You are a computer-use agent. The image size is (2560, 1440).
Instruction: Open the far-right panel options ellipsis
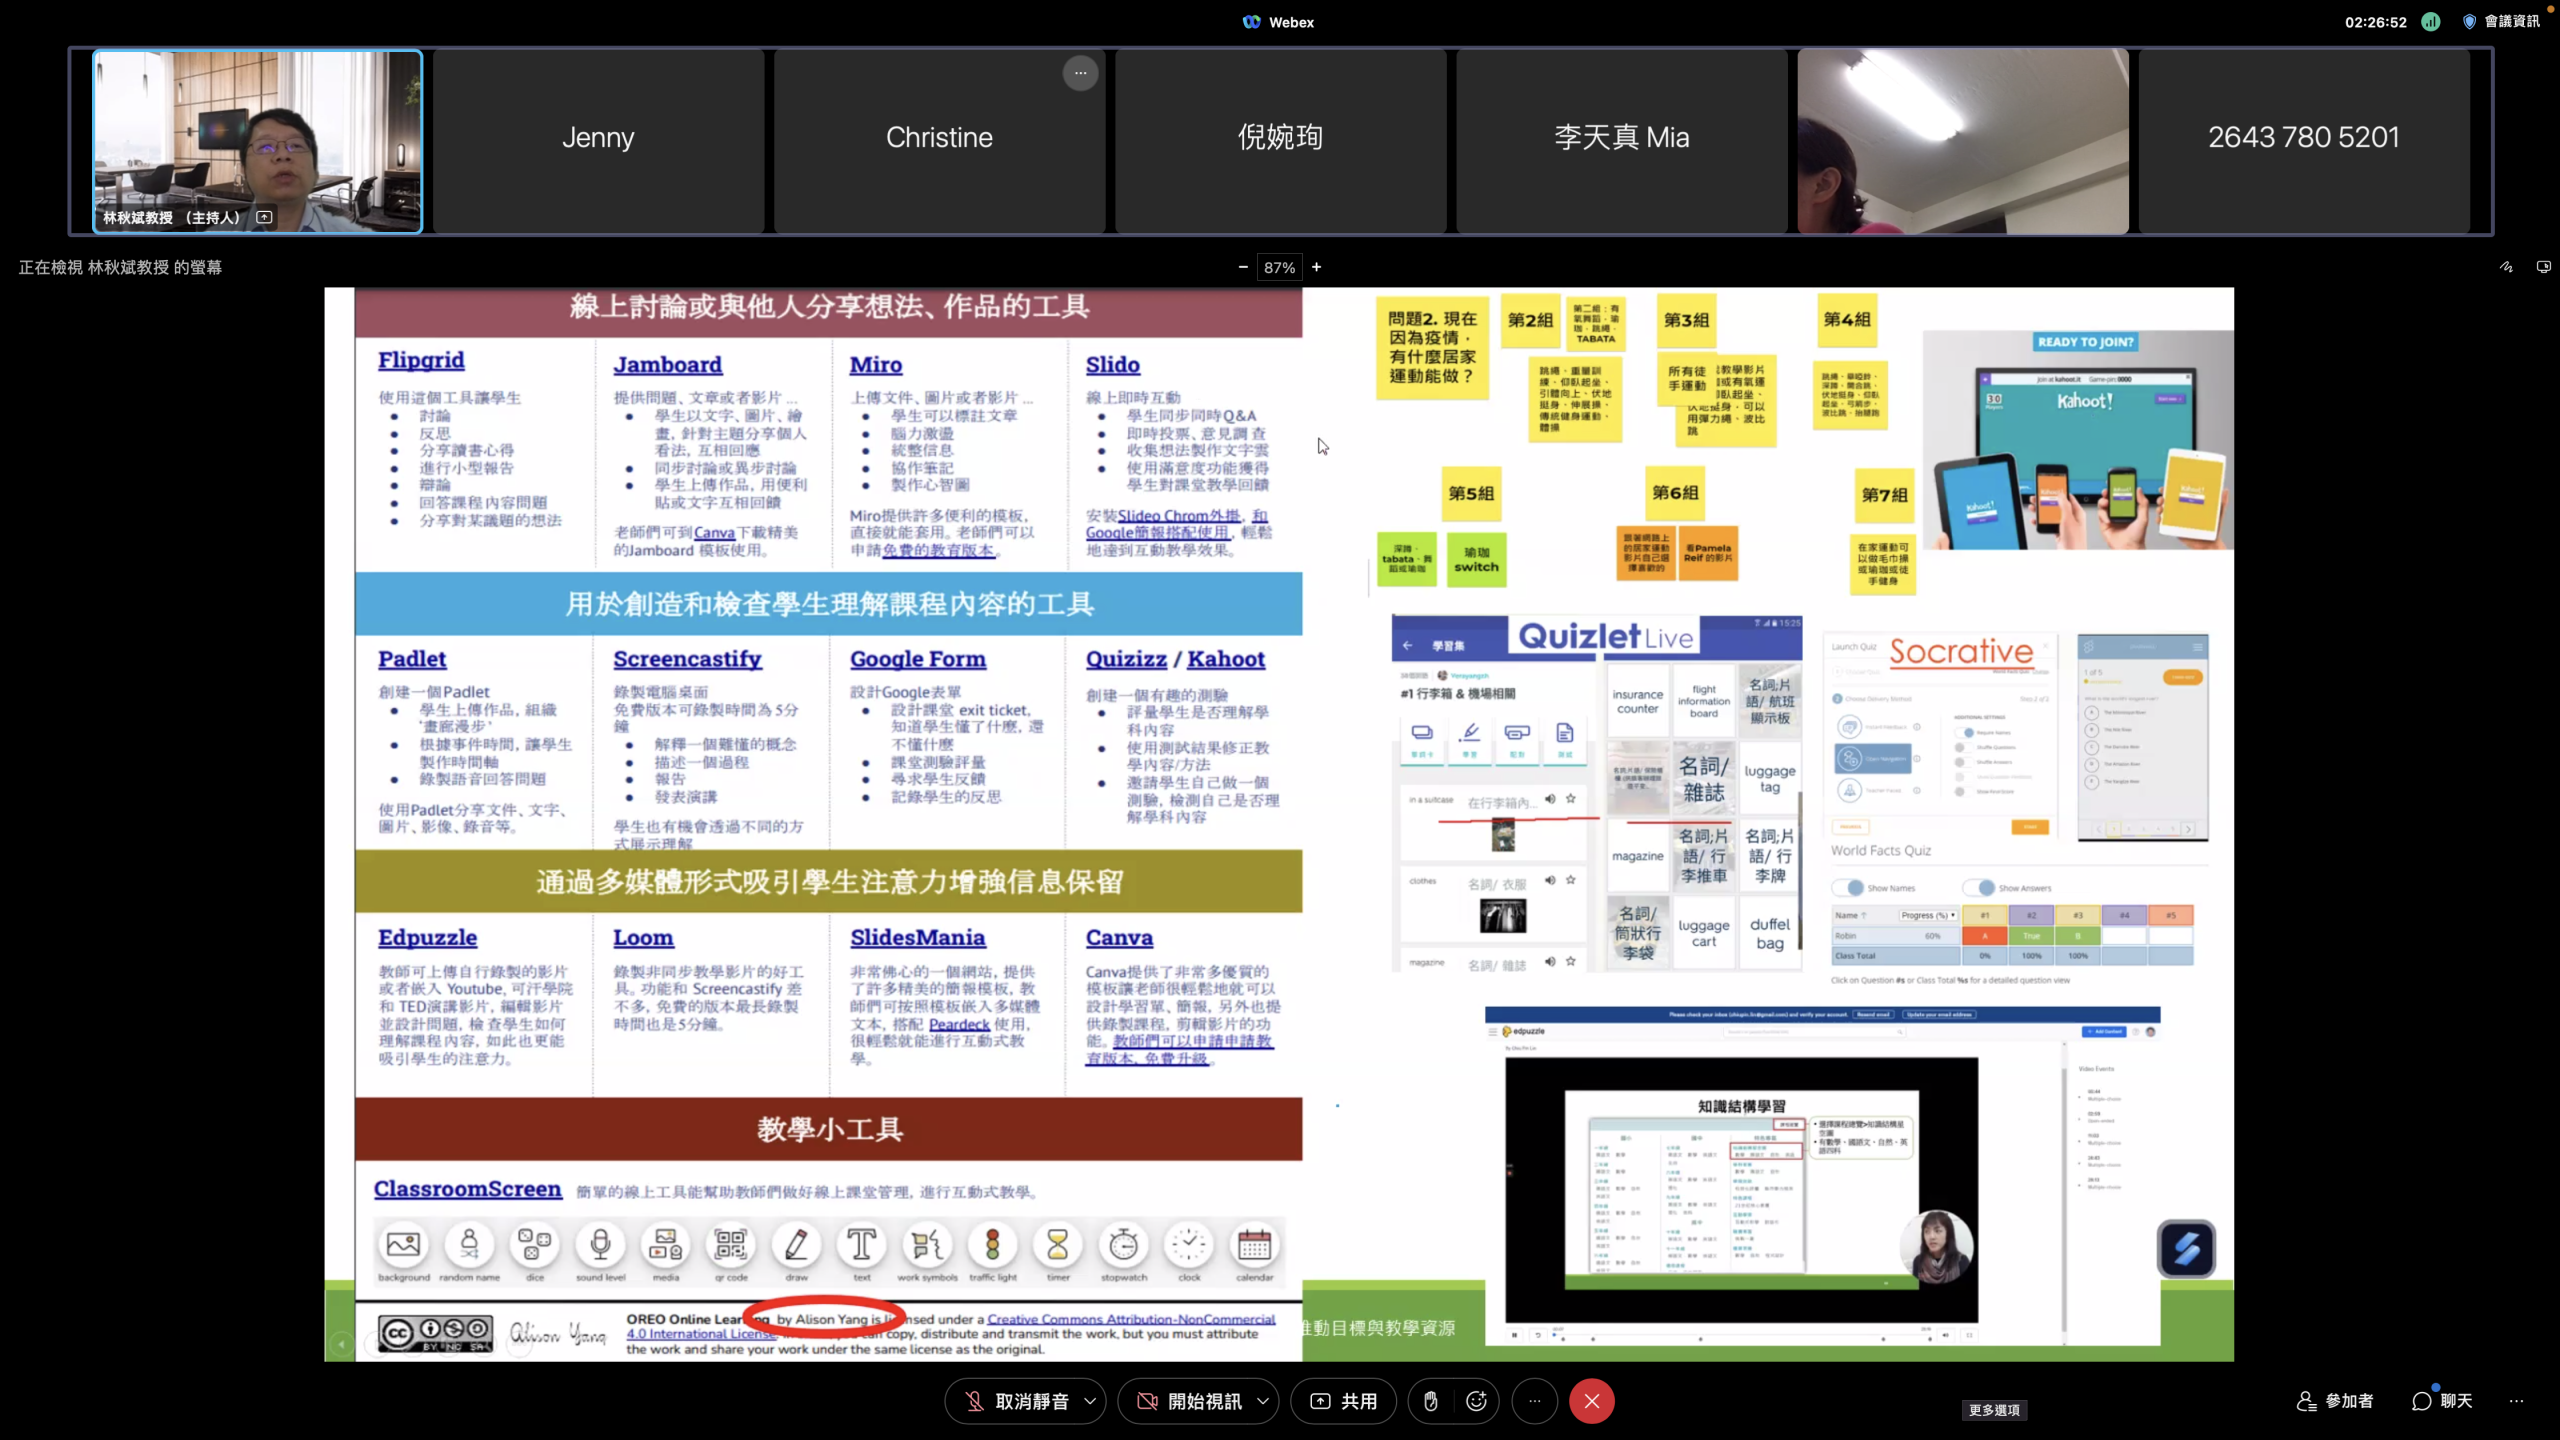click(x=2516, y=1401)
